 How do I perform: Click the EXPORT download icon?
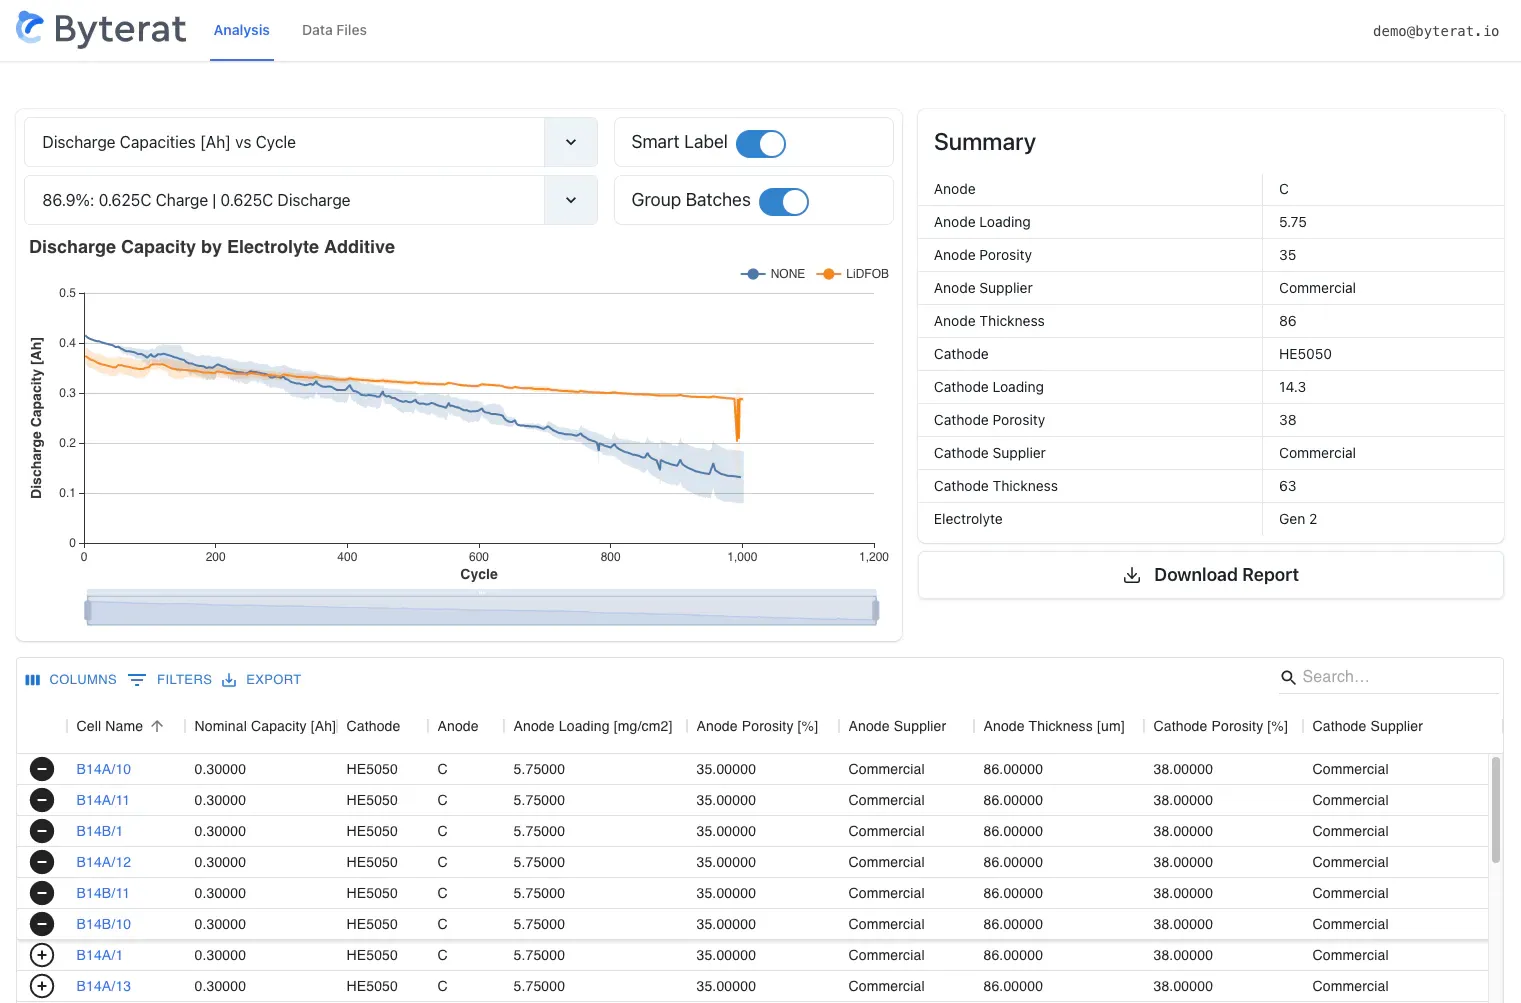(228, 679)
